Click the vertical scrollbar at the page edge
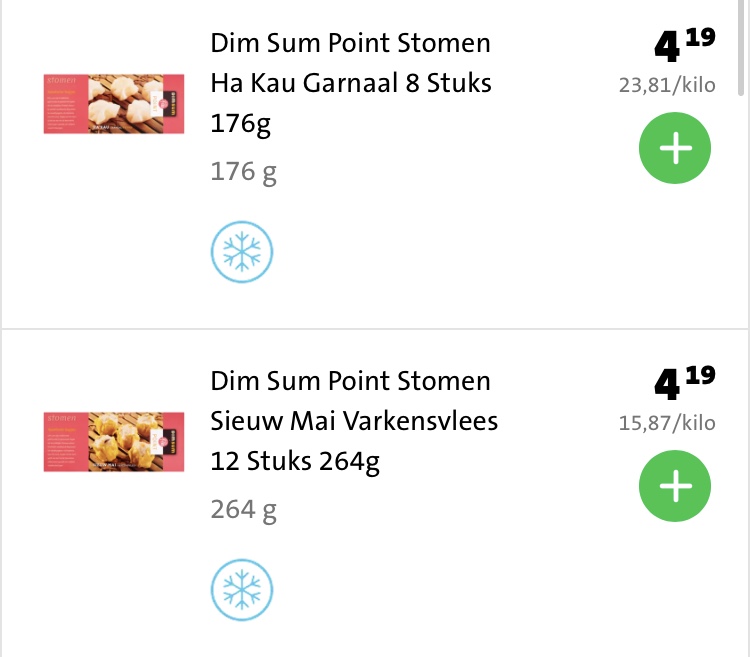The image size is (750, 657). click(x=741, y=48)
